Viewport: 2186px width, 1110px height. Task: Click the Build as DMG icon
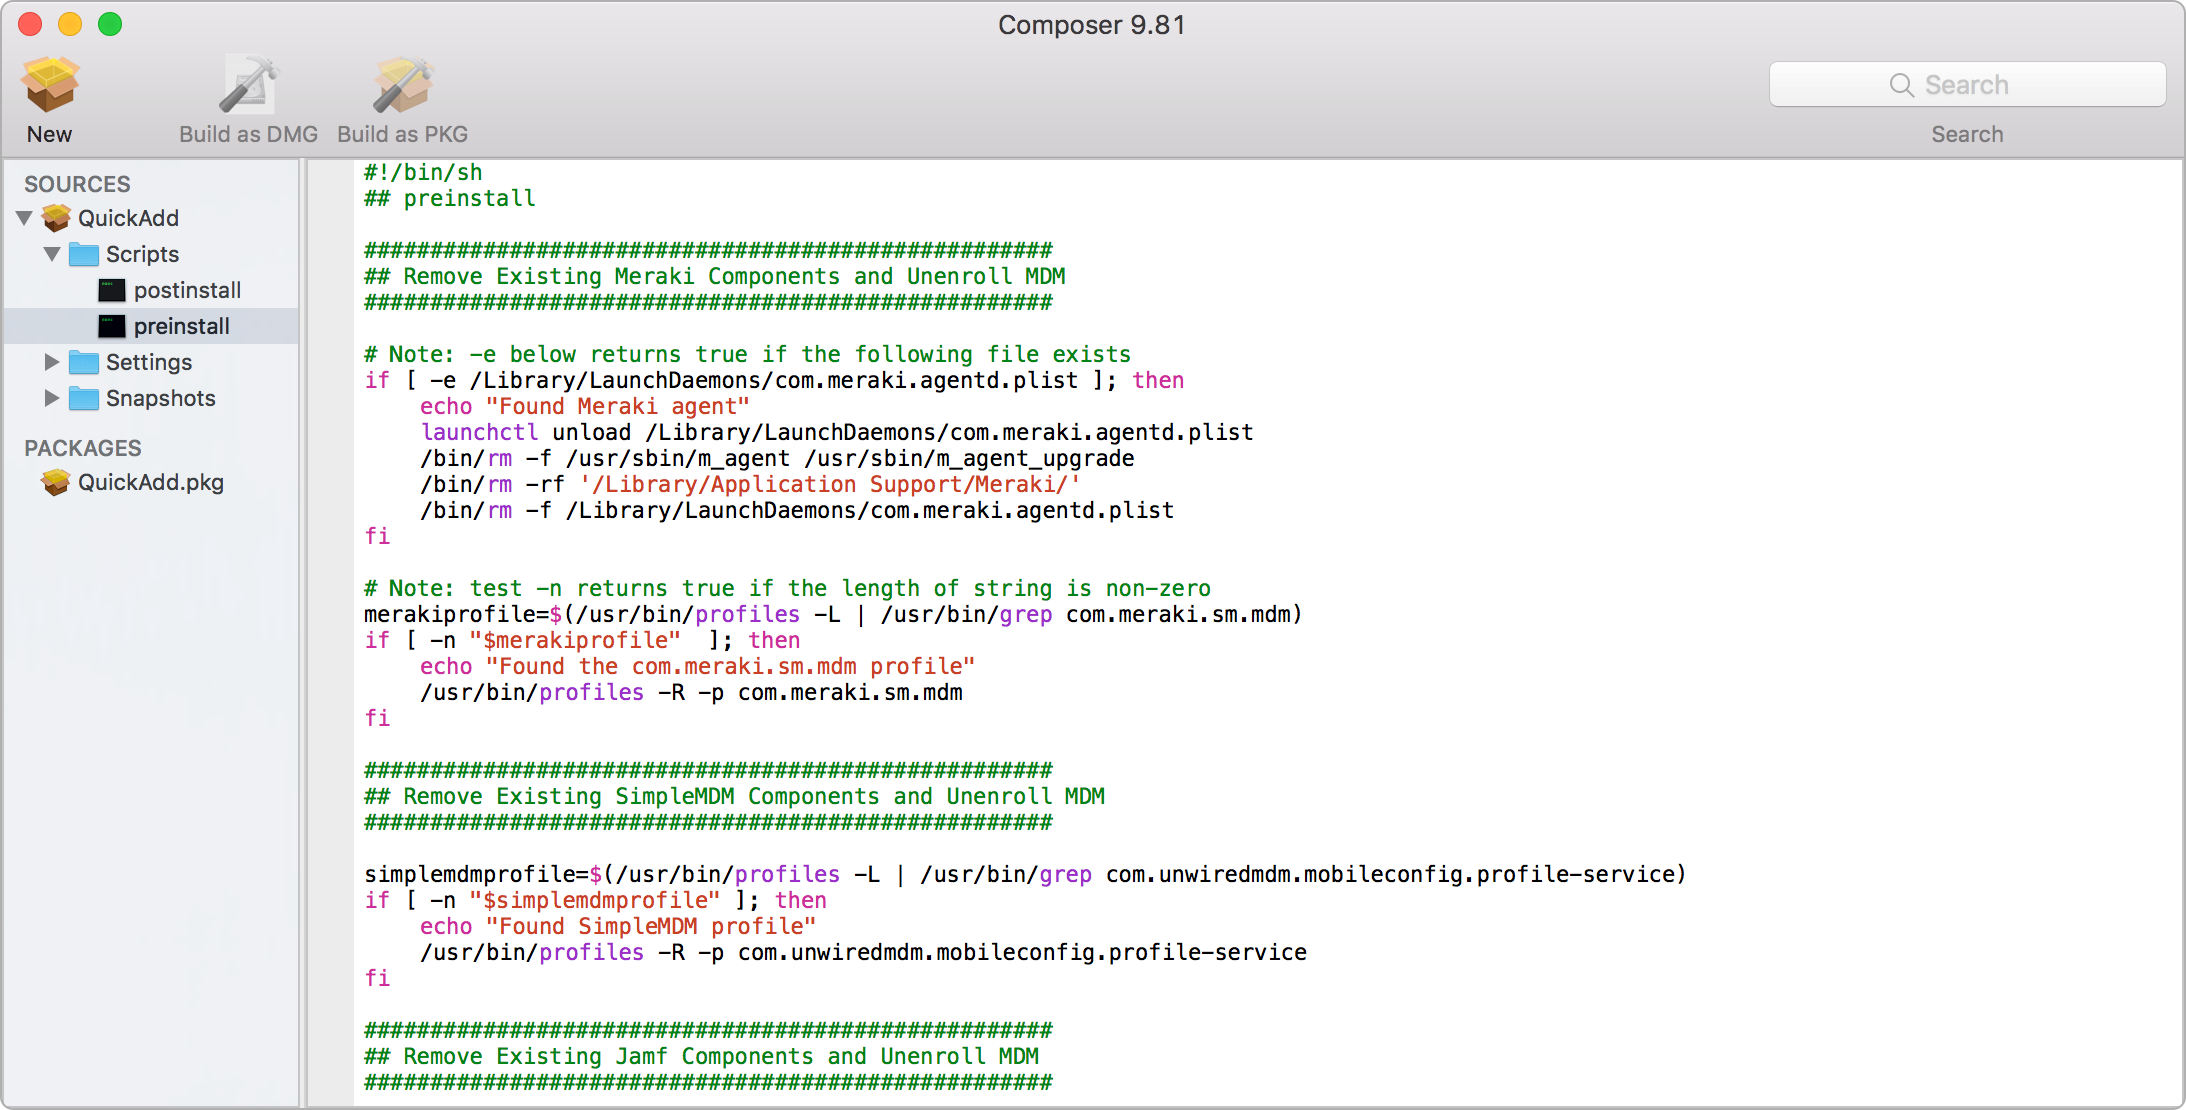coord(248,85)
